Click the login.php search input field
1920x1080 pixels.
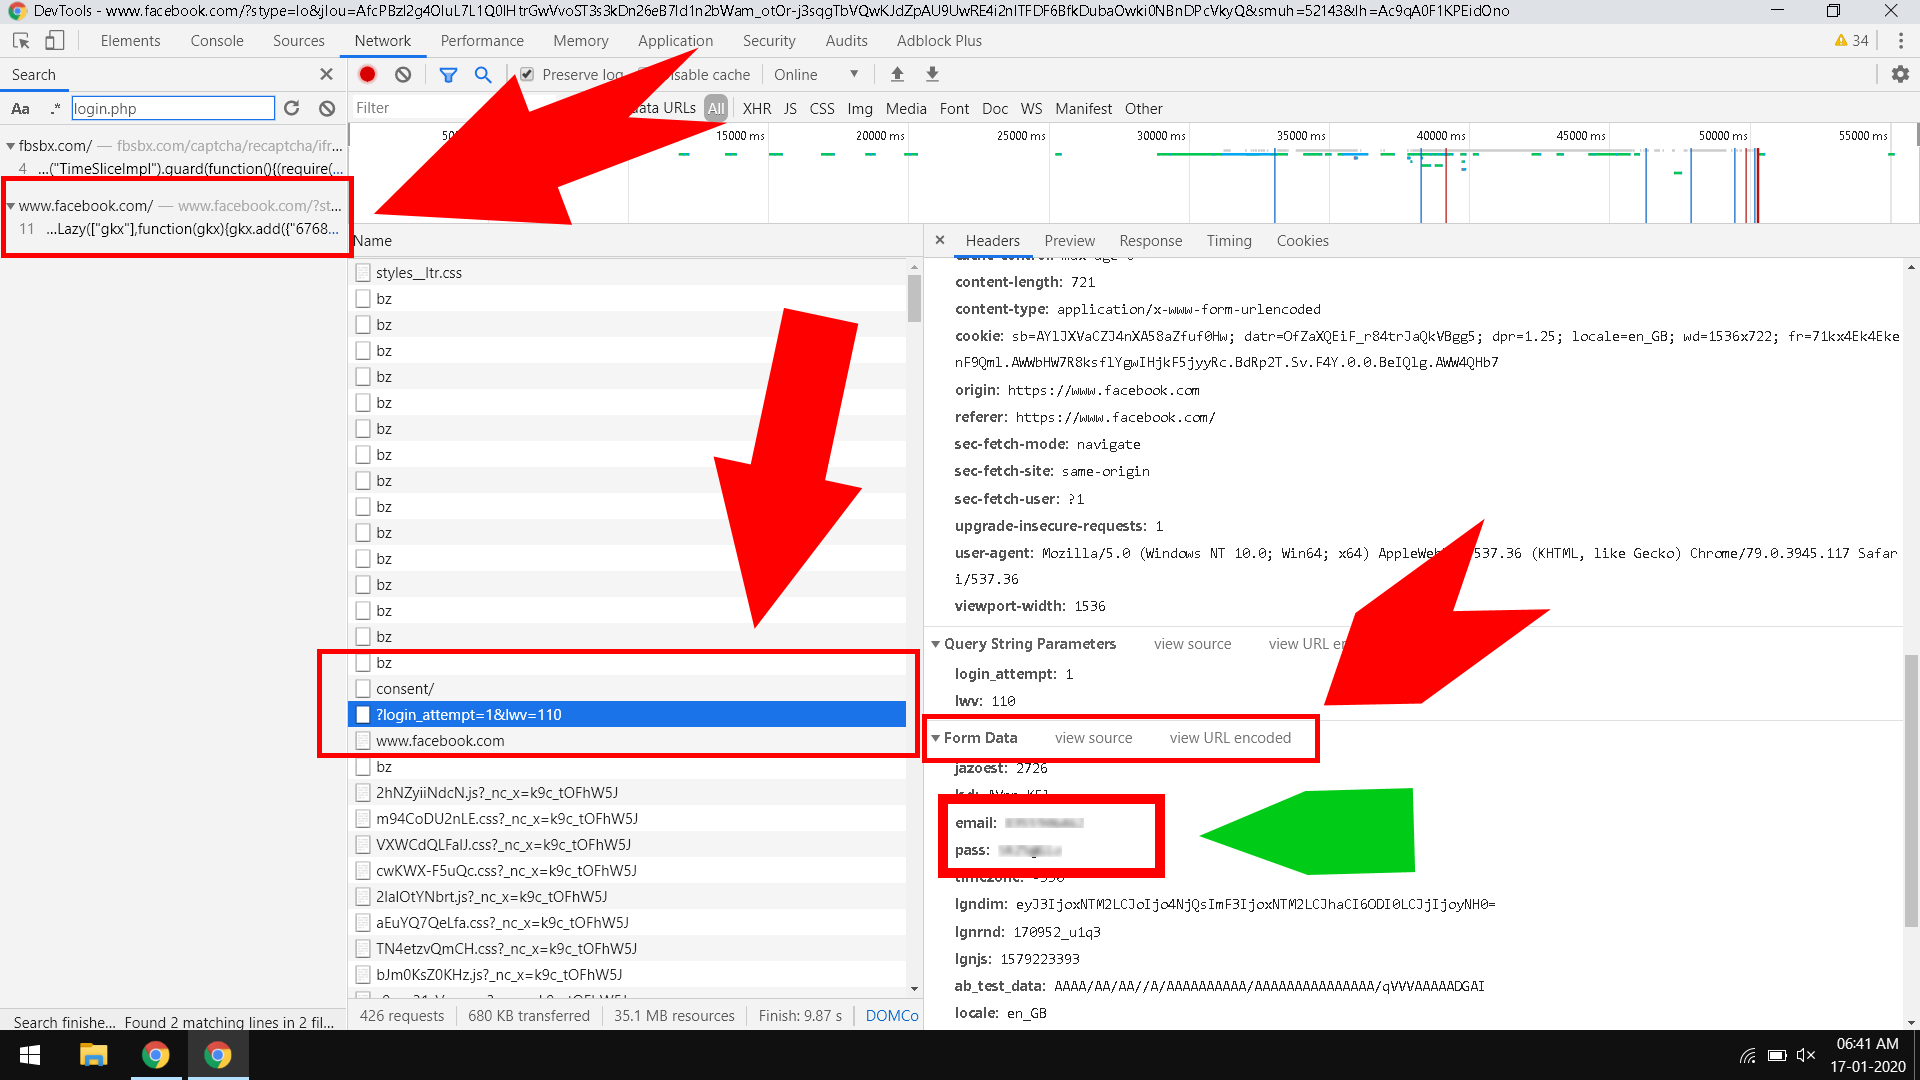pyautogui.click(x=172, y=108)
